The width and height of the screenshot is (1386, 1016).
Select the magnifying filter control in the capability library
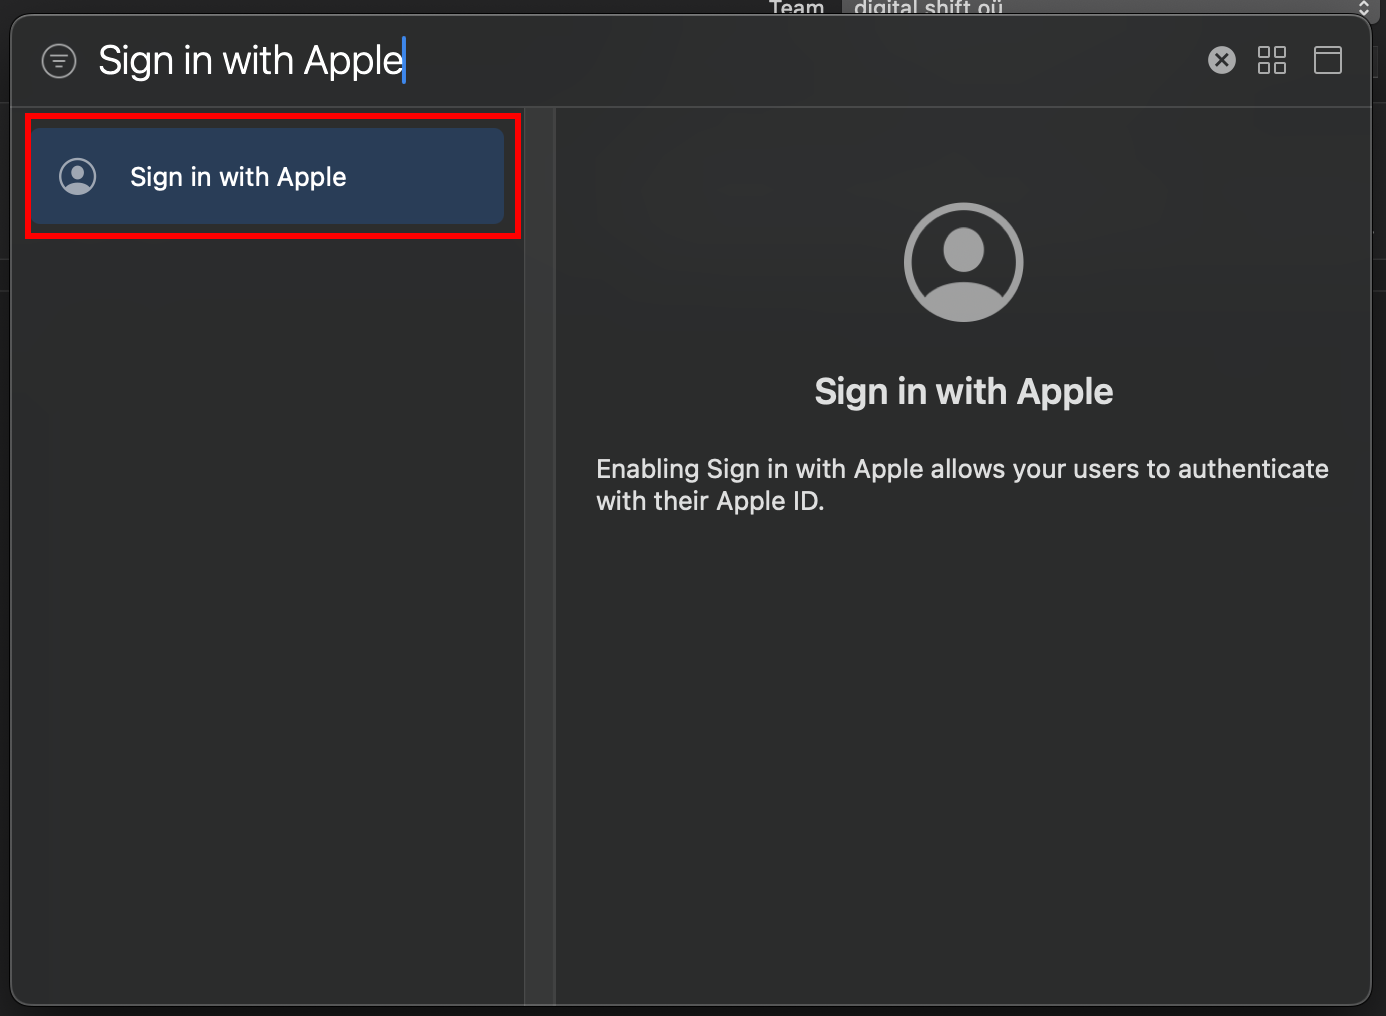[x=59, y=60]
